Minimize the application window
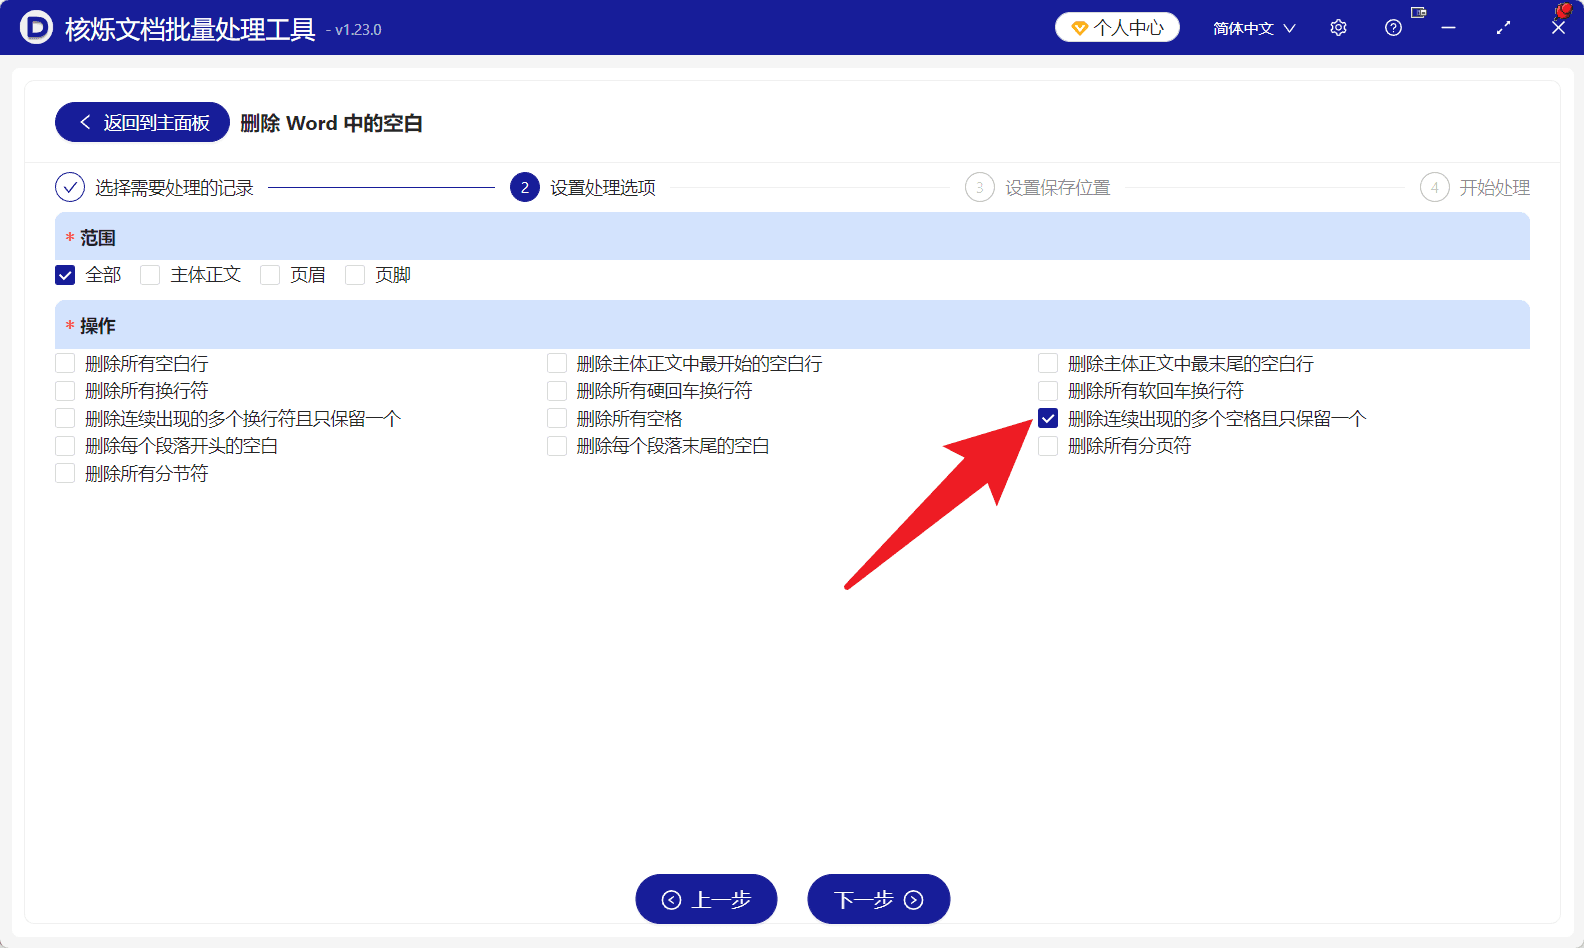This screenshot has height=948, width=1584. point(1448,28)
